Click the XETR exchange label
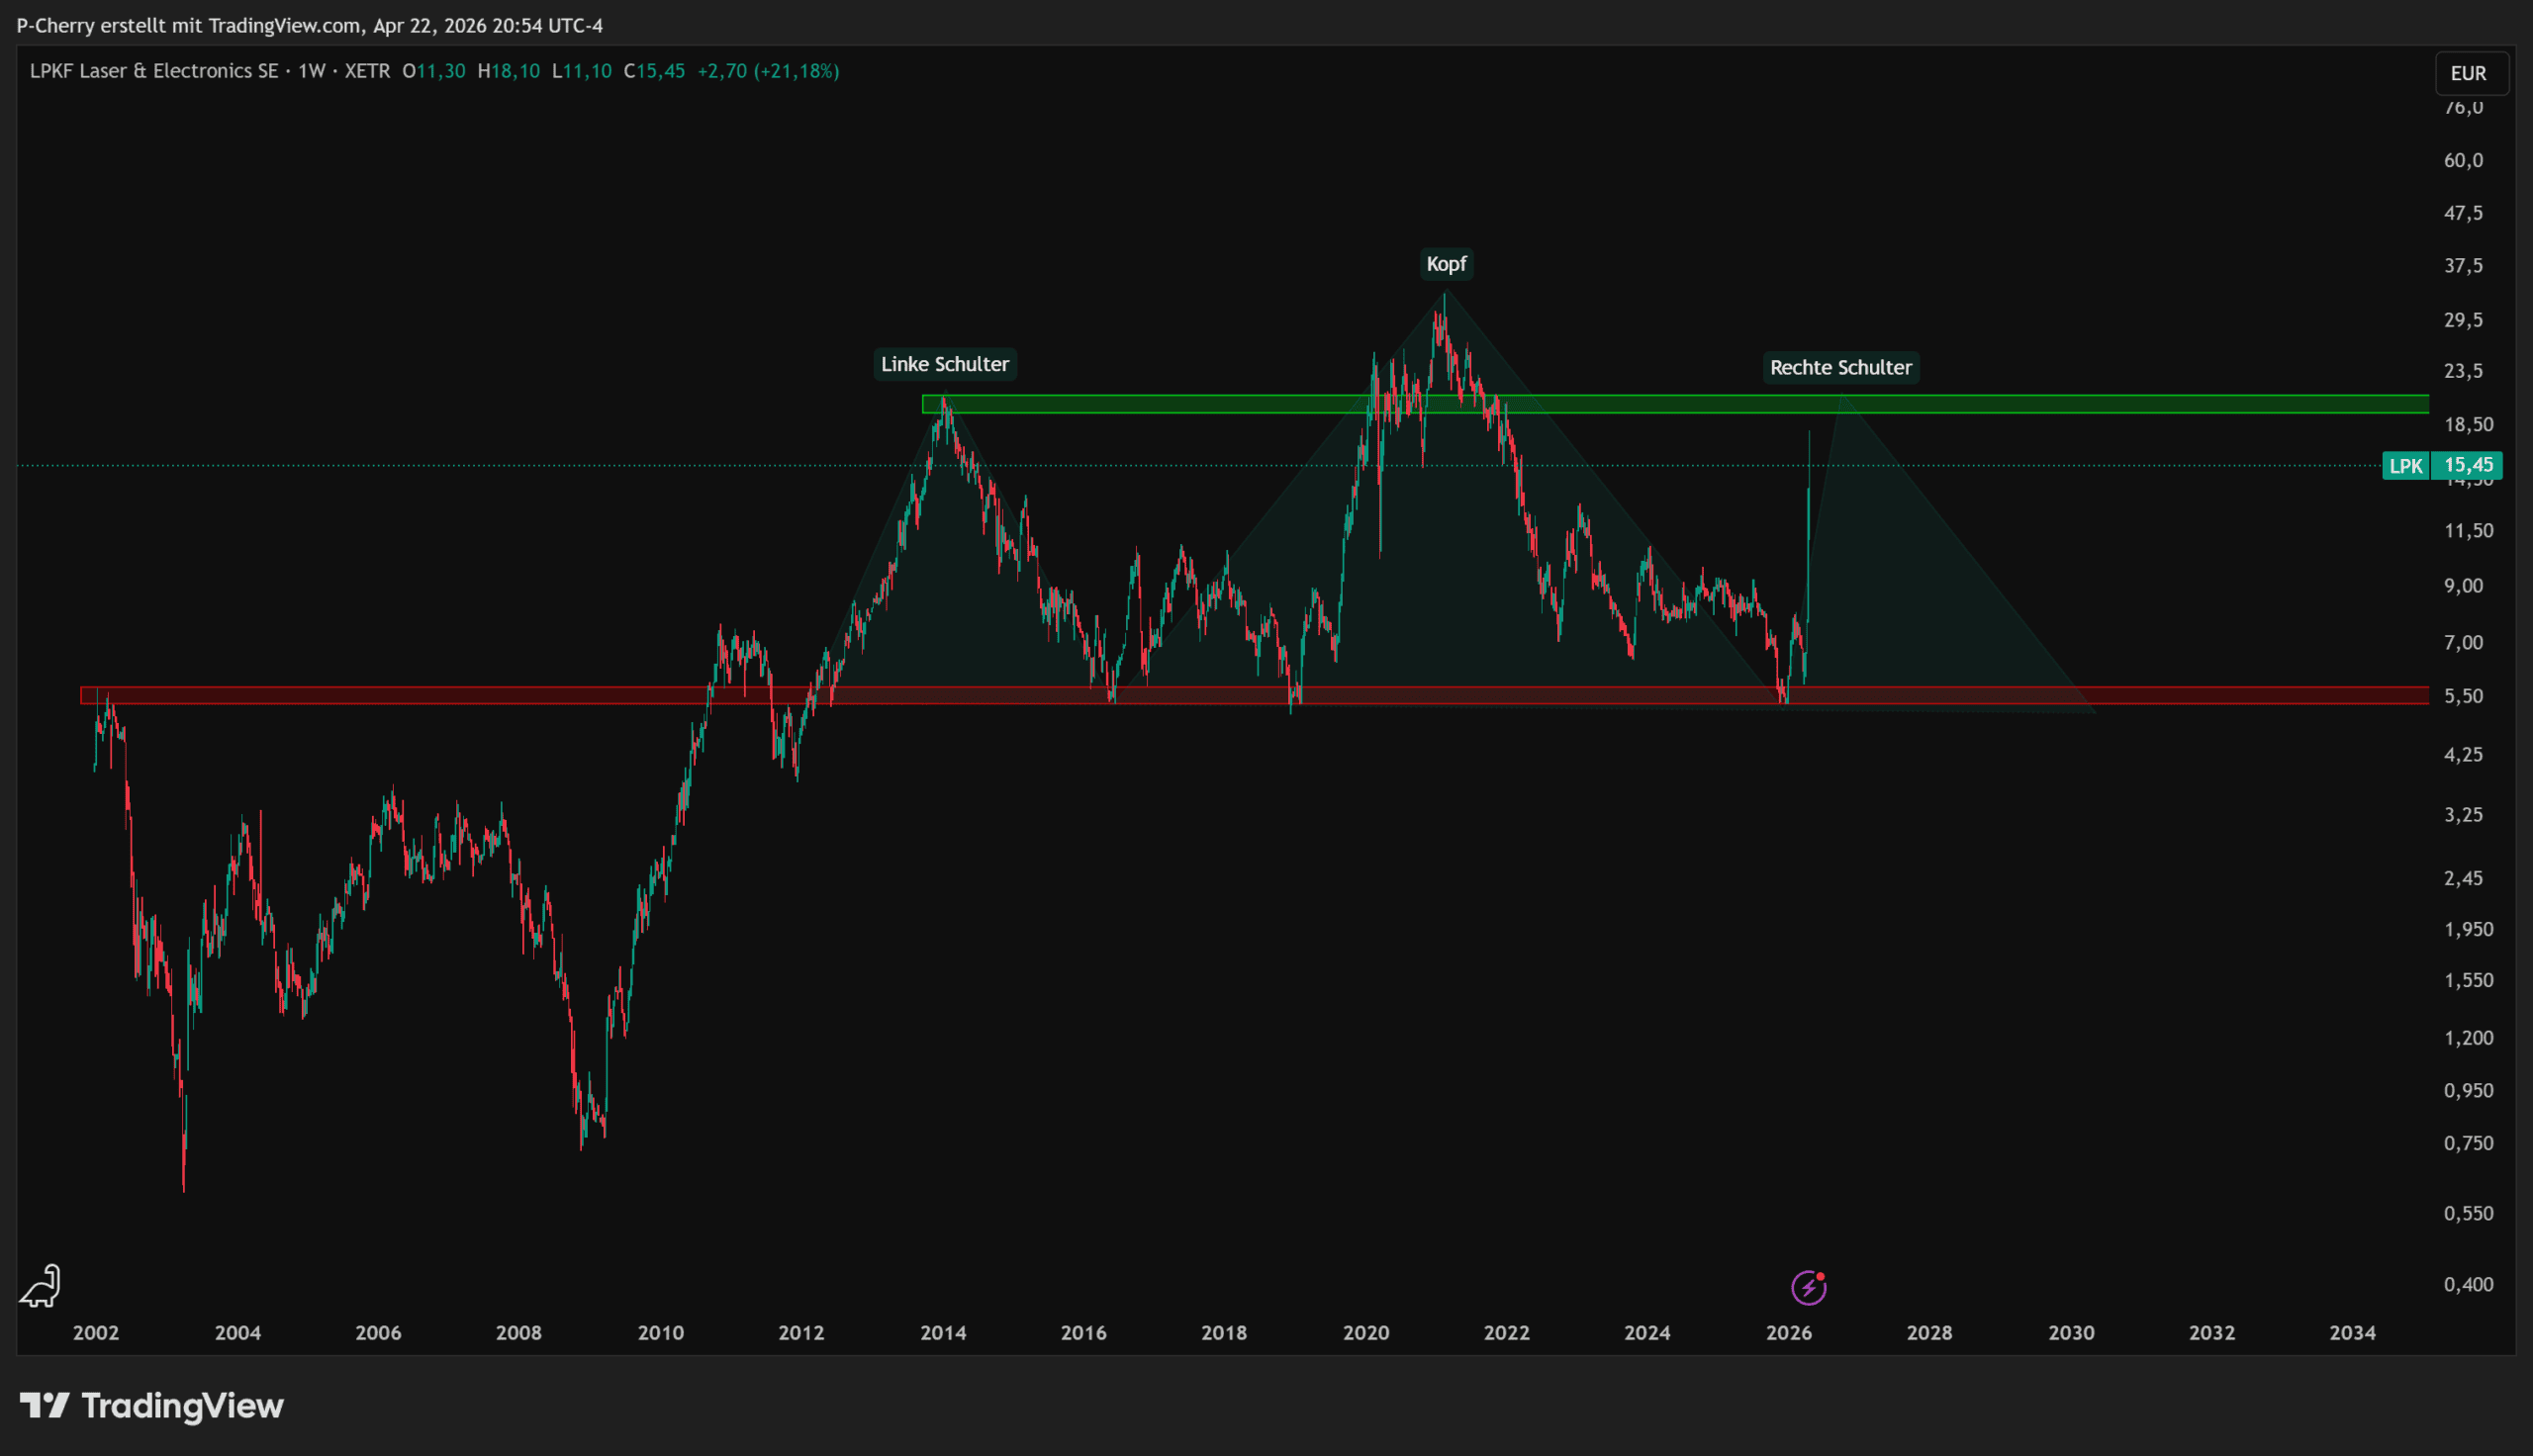The image size is (2533, 1456). click(367, 71)
